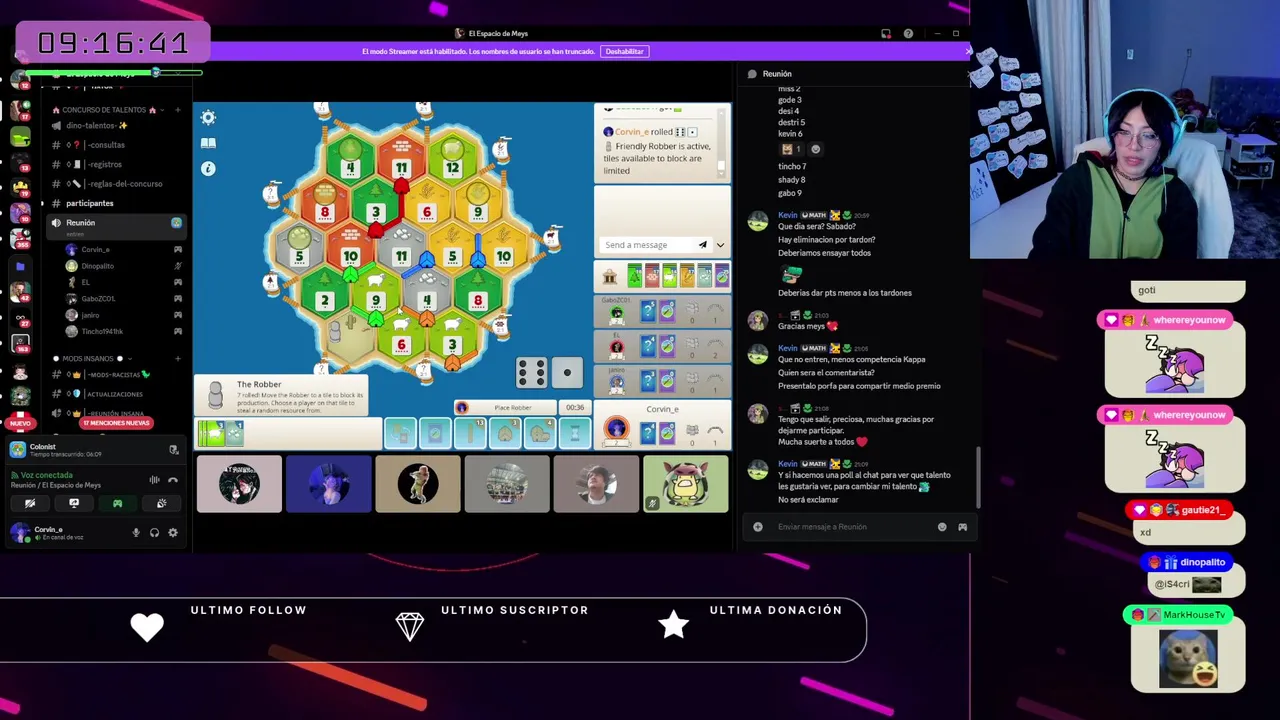This screenshot has width=1280, height=720.
Task: Toggle microphone mute for Corvin_e
Action: coord(136,533)
